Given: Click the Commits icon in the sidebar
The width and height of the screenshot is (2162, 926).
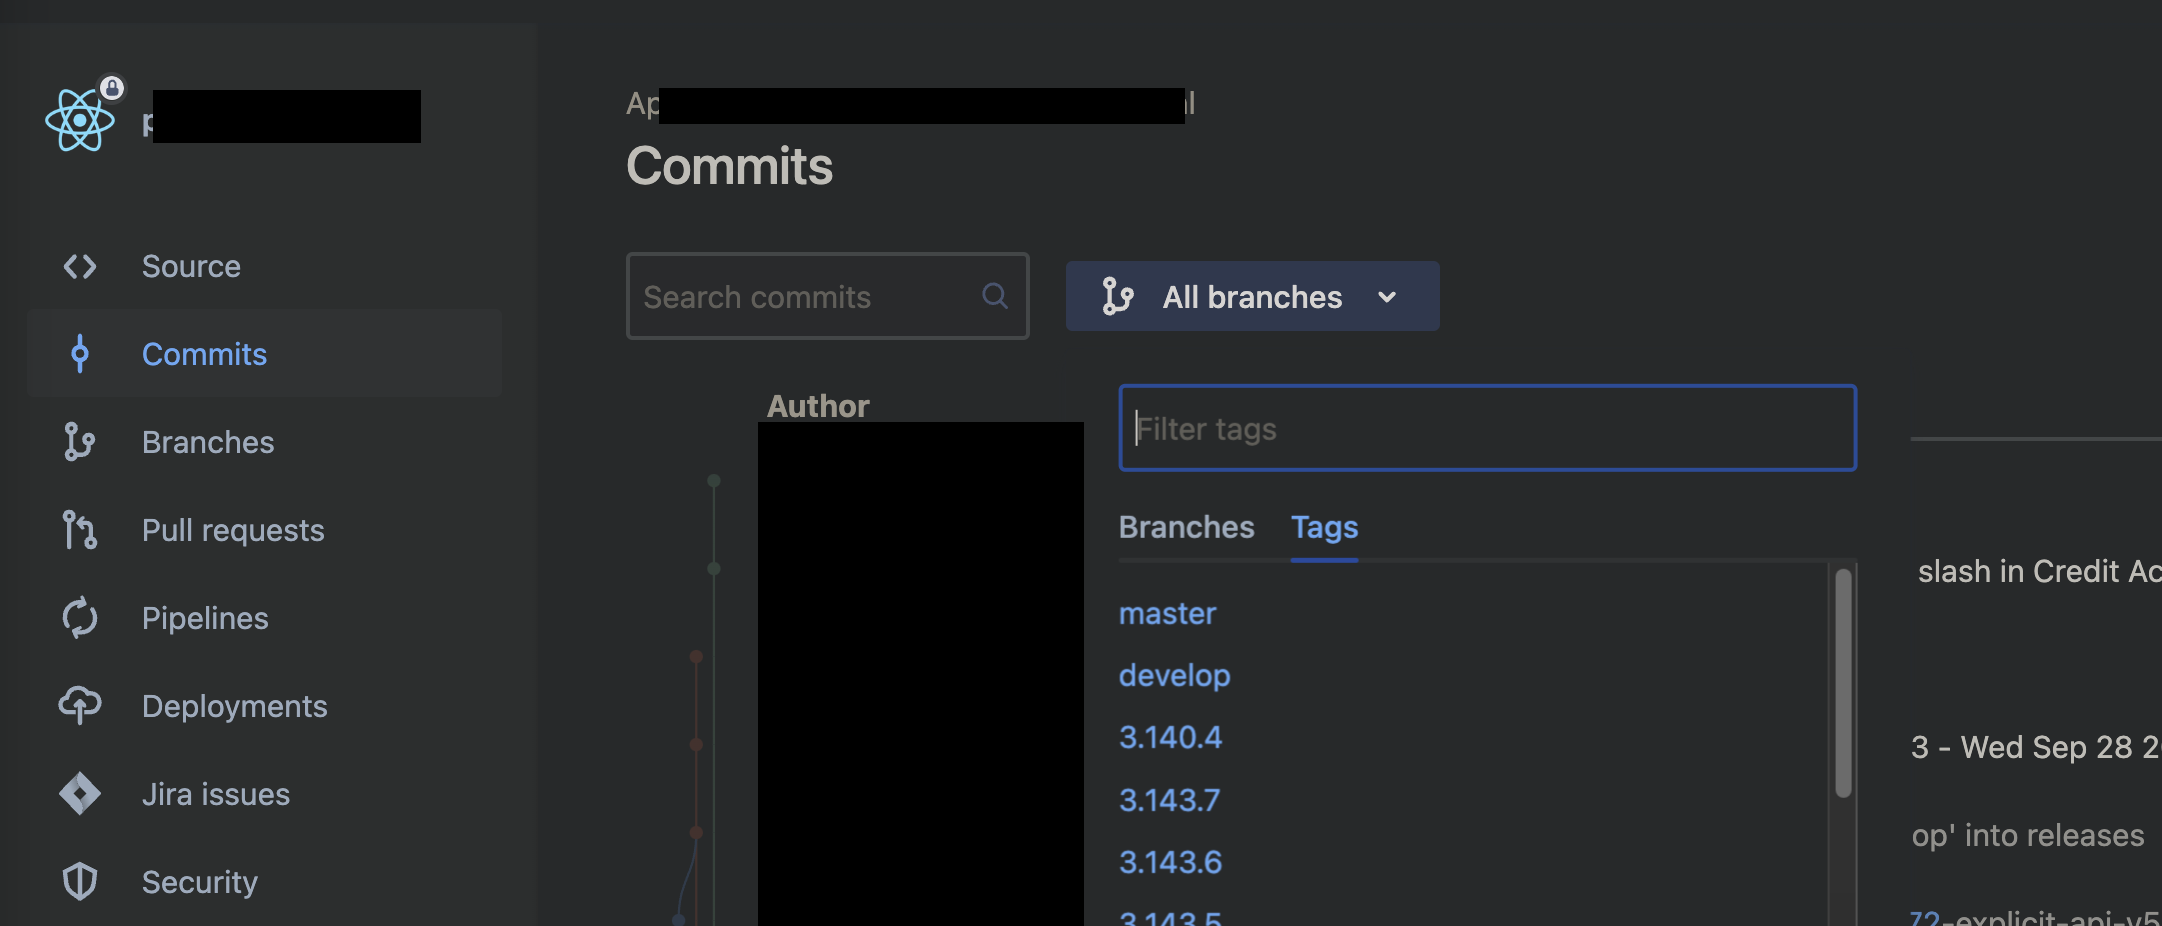Looking at the screenshot, I should [x=80, y=353].
